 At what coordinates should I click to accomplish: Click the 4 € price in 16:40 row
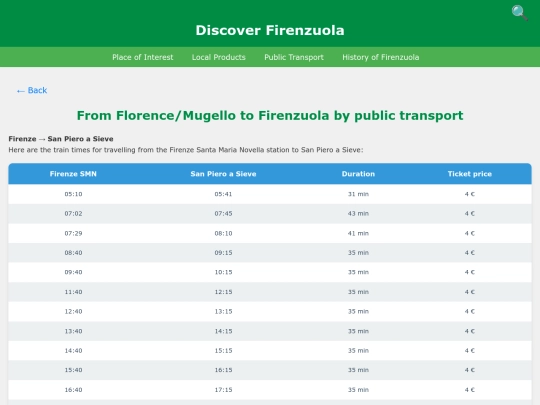point(470,390)
